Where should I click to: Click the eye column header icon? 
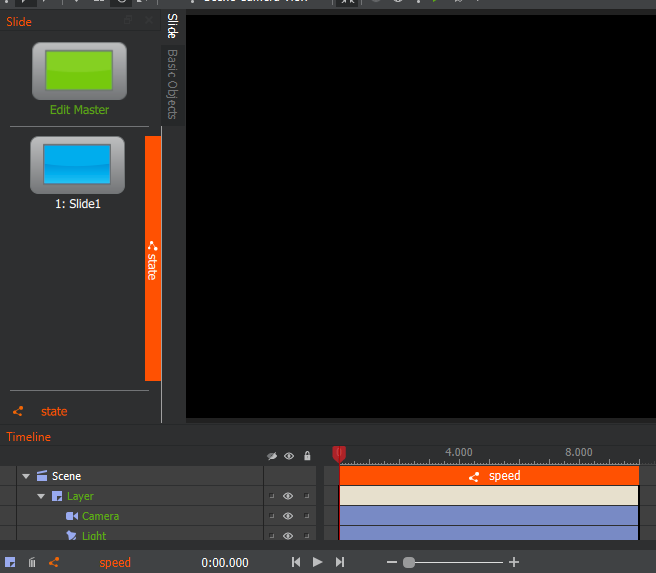pyautogui.click(x=289, y=456)
